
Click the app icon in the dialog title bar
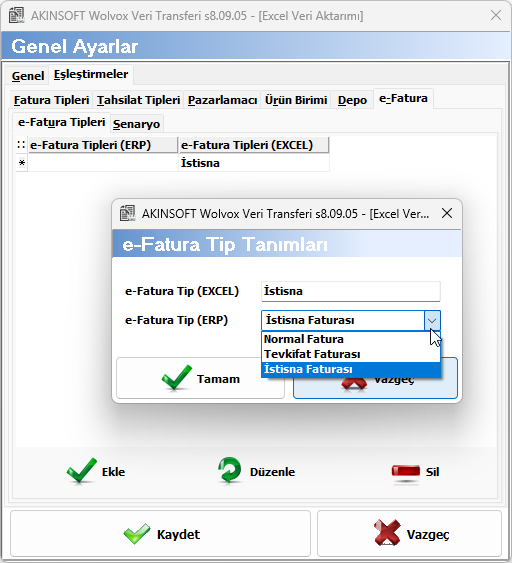127,213
